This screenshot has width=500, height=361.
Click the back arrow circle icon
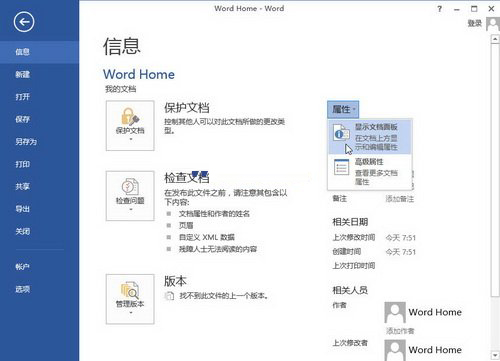[x=24, y=22]
